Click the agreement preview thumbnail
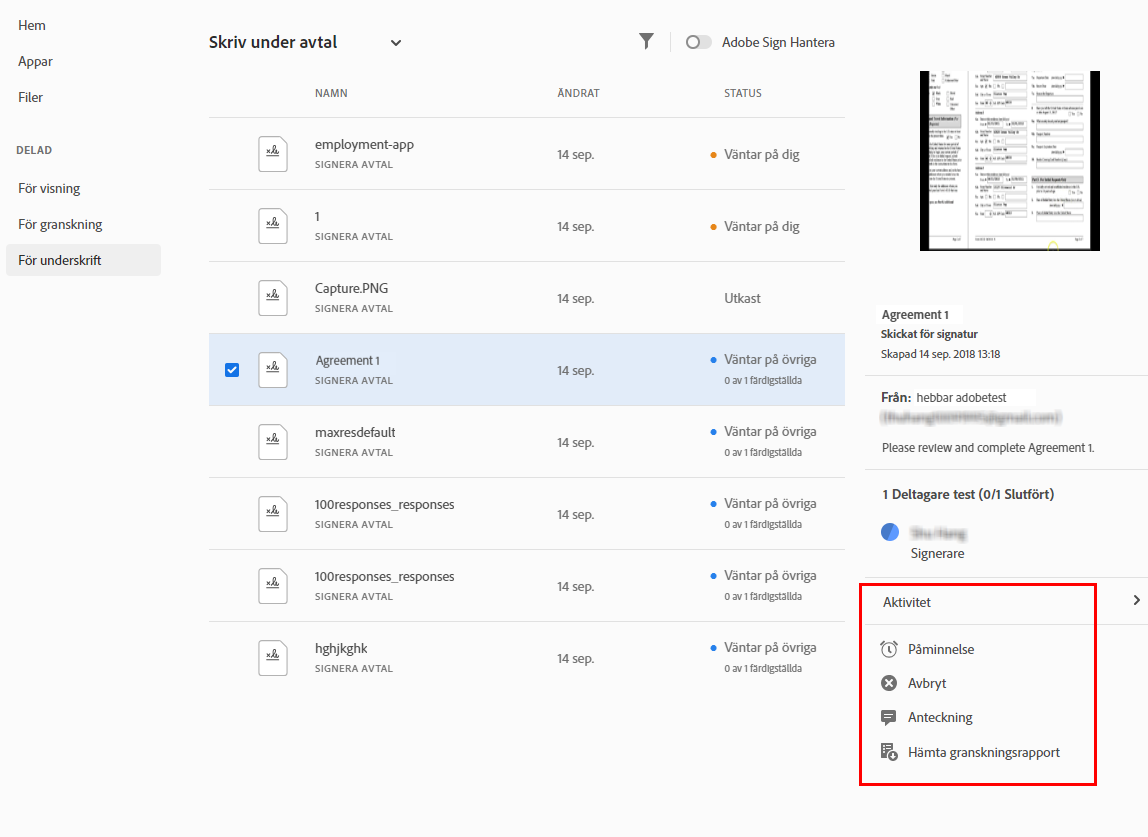 1009,160
